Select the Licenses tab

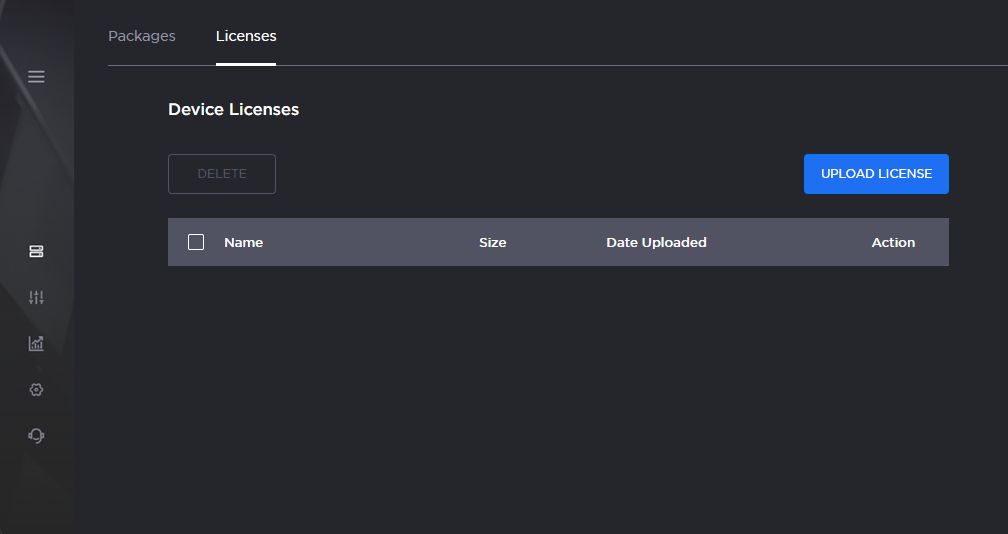coord(246,36)
